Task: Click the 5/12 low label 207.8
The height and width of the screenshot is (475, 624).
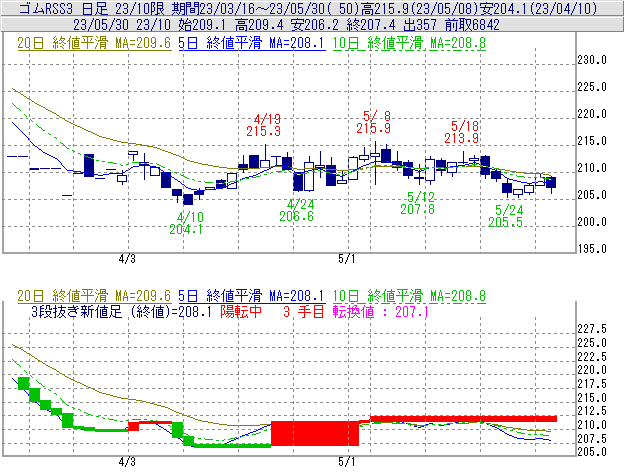Action: click(x=417, y=209)
